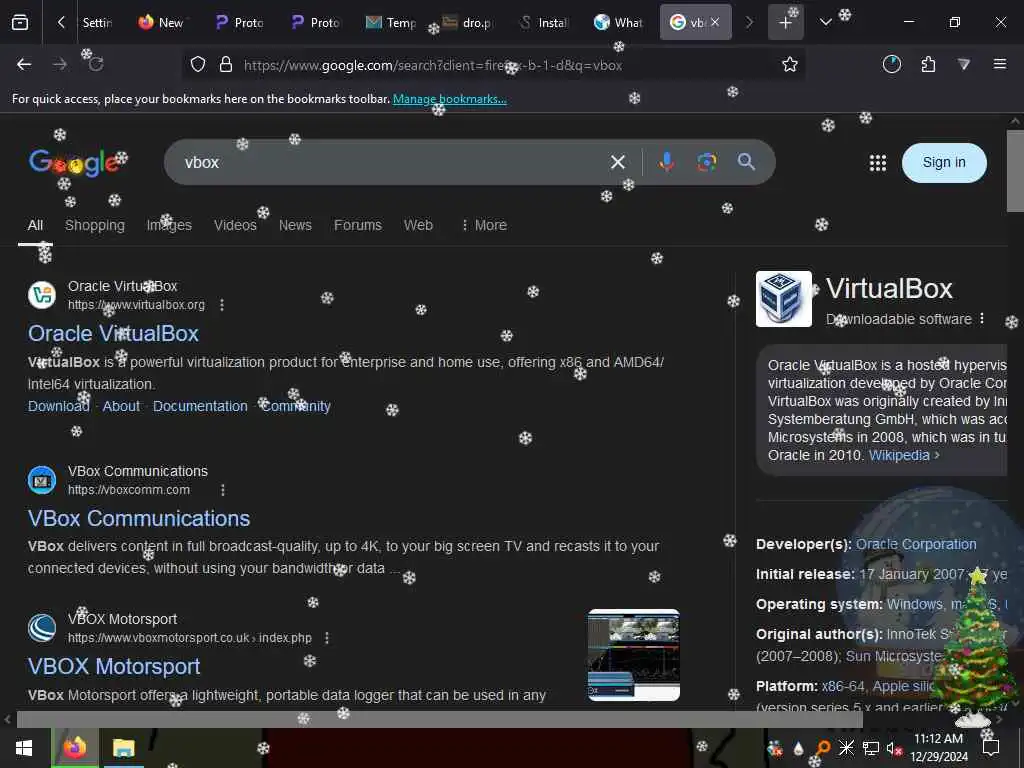Click Firefox in the taskbar
1024x768 pixels.
click(75, 748)
